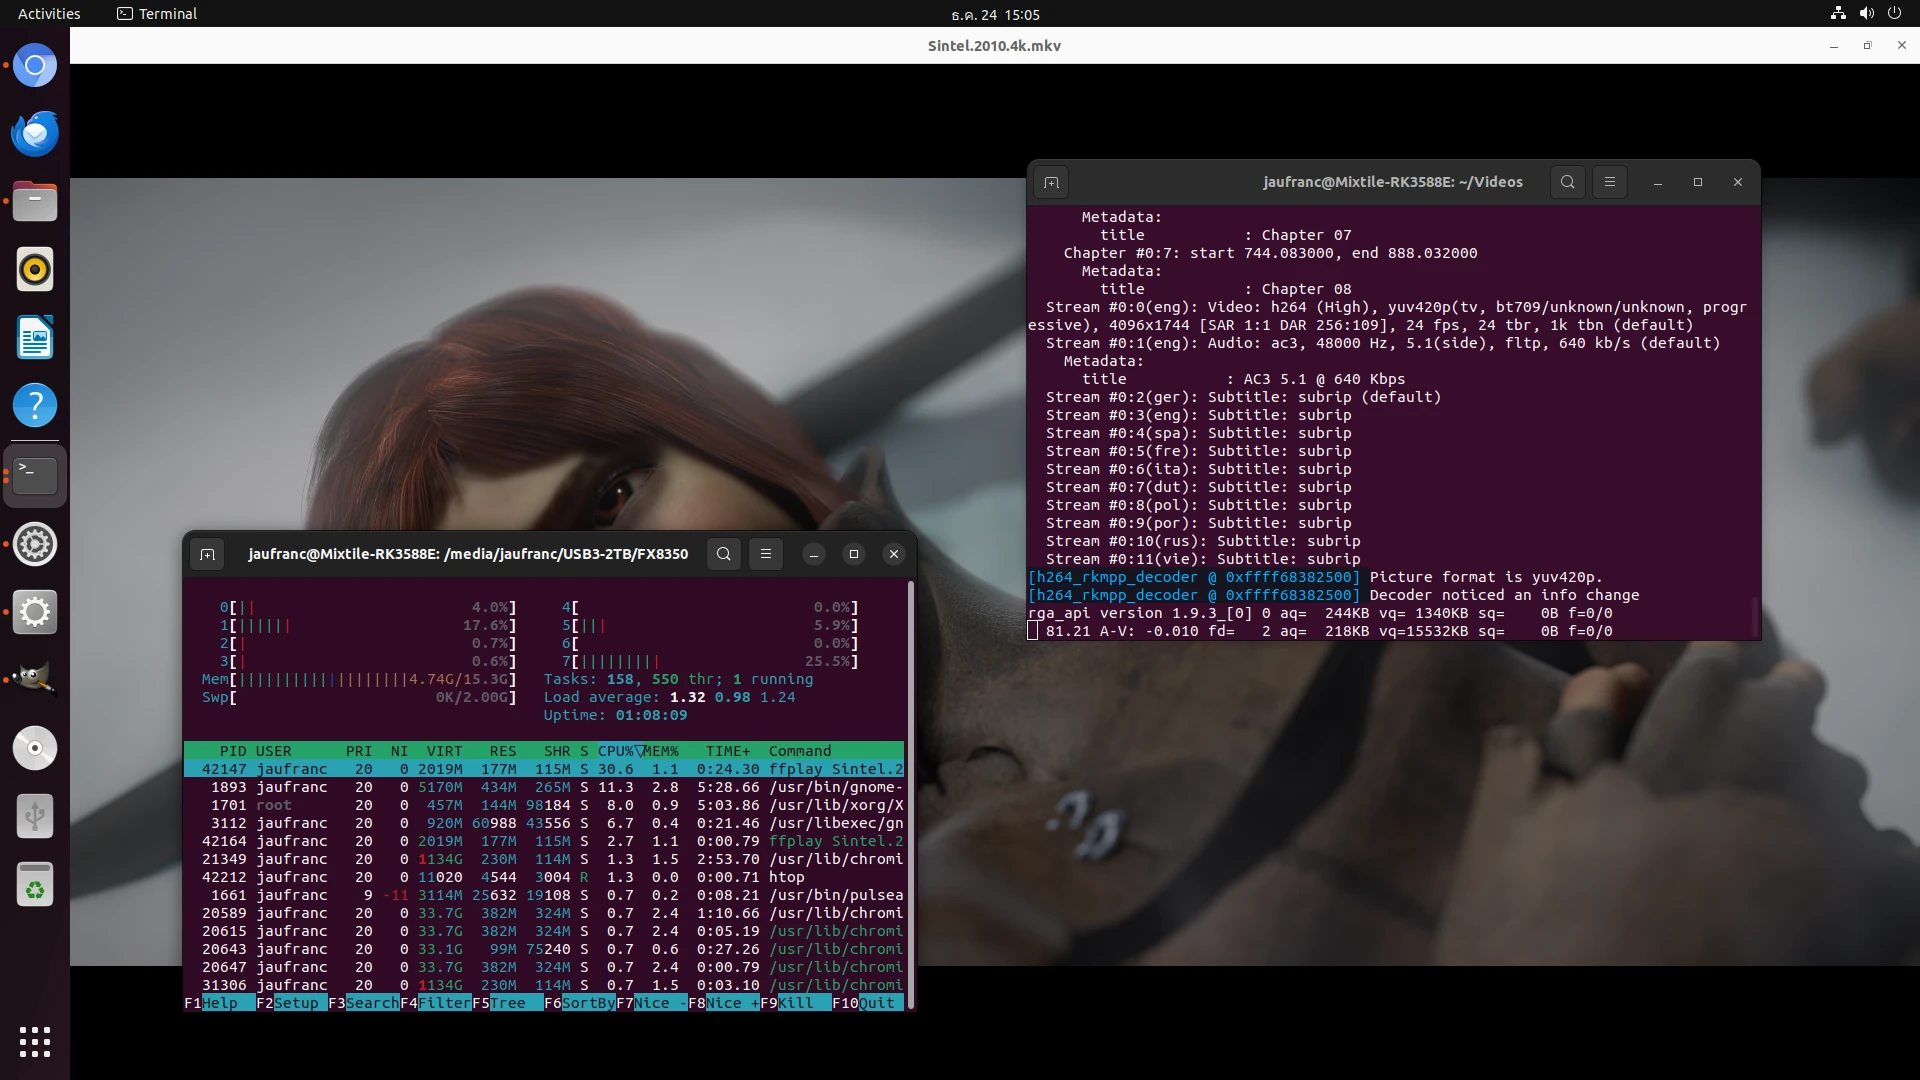This screenshot has height=1080, width=1920.
Task: Open new tab in Videos terminal
Action: coord(1051,182)
